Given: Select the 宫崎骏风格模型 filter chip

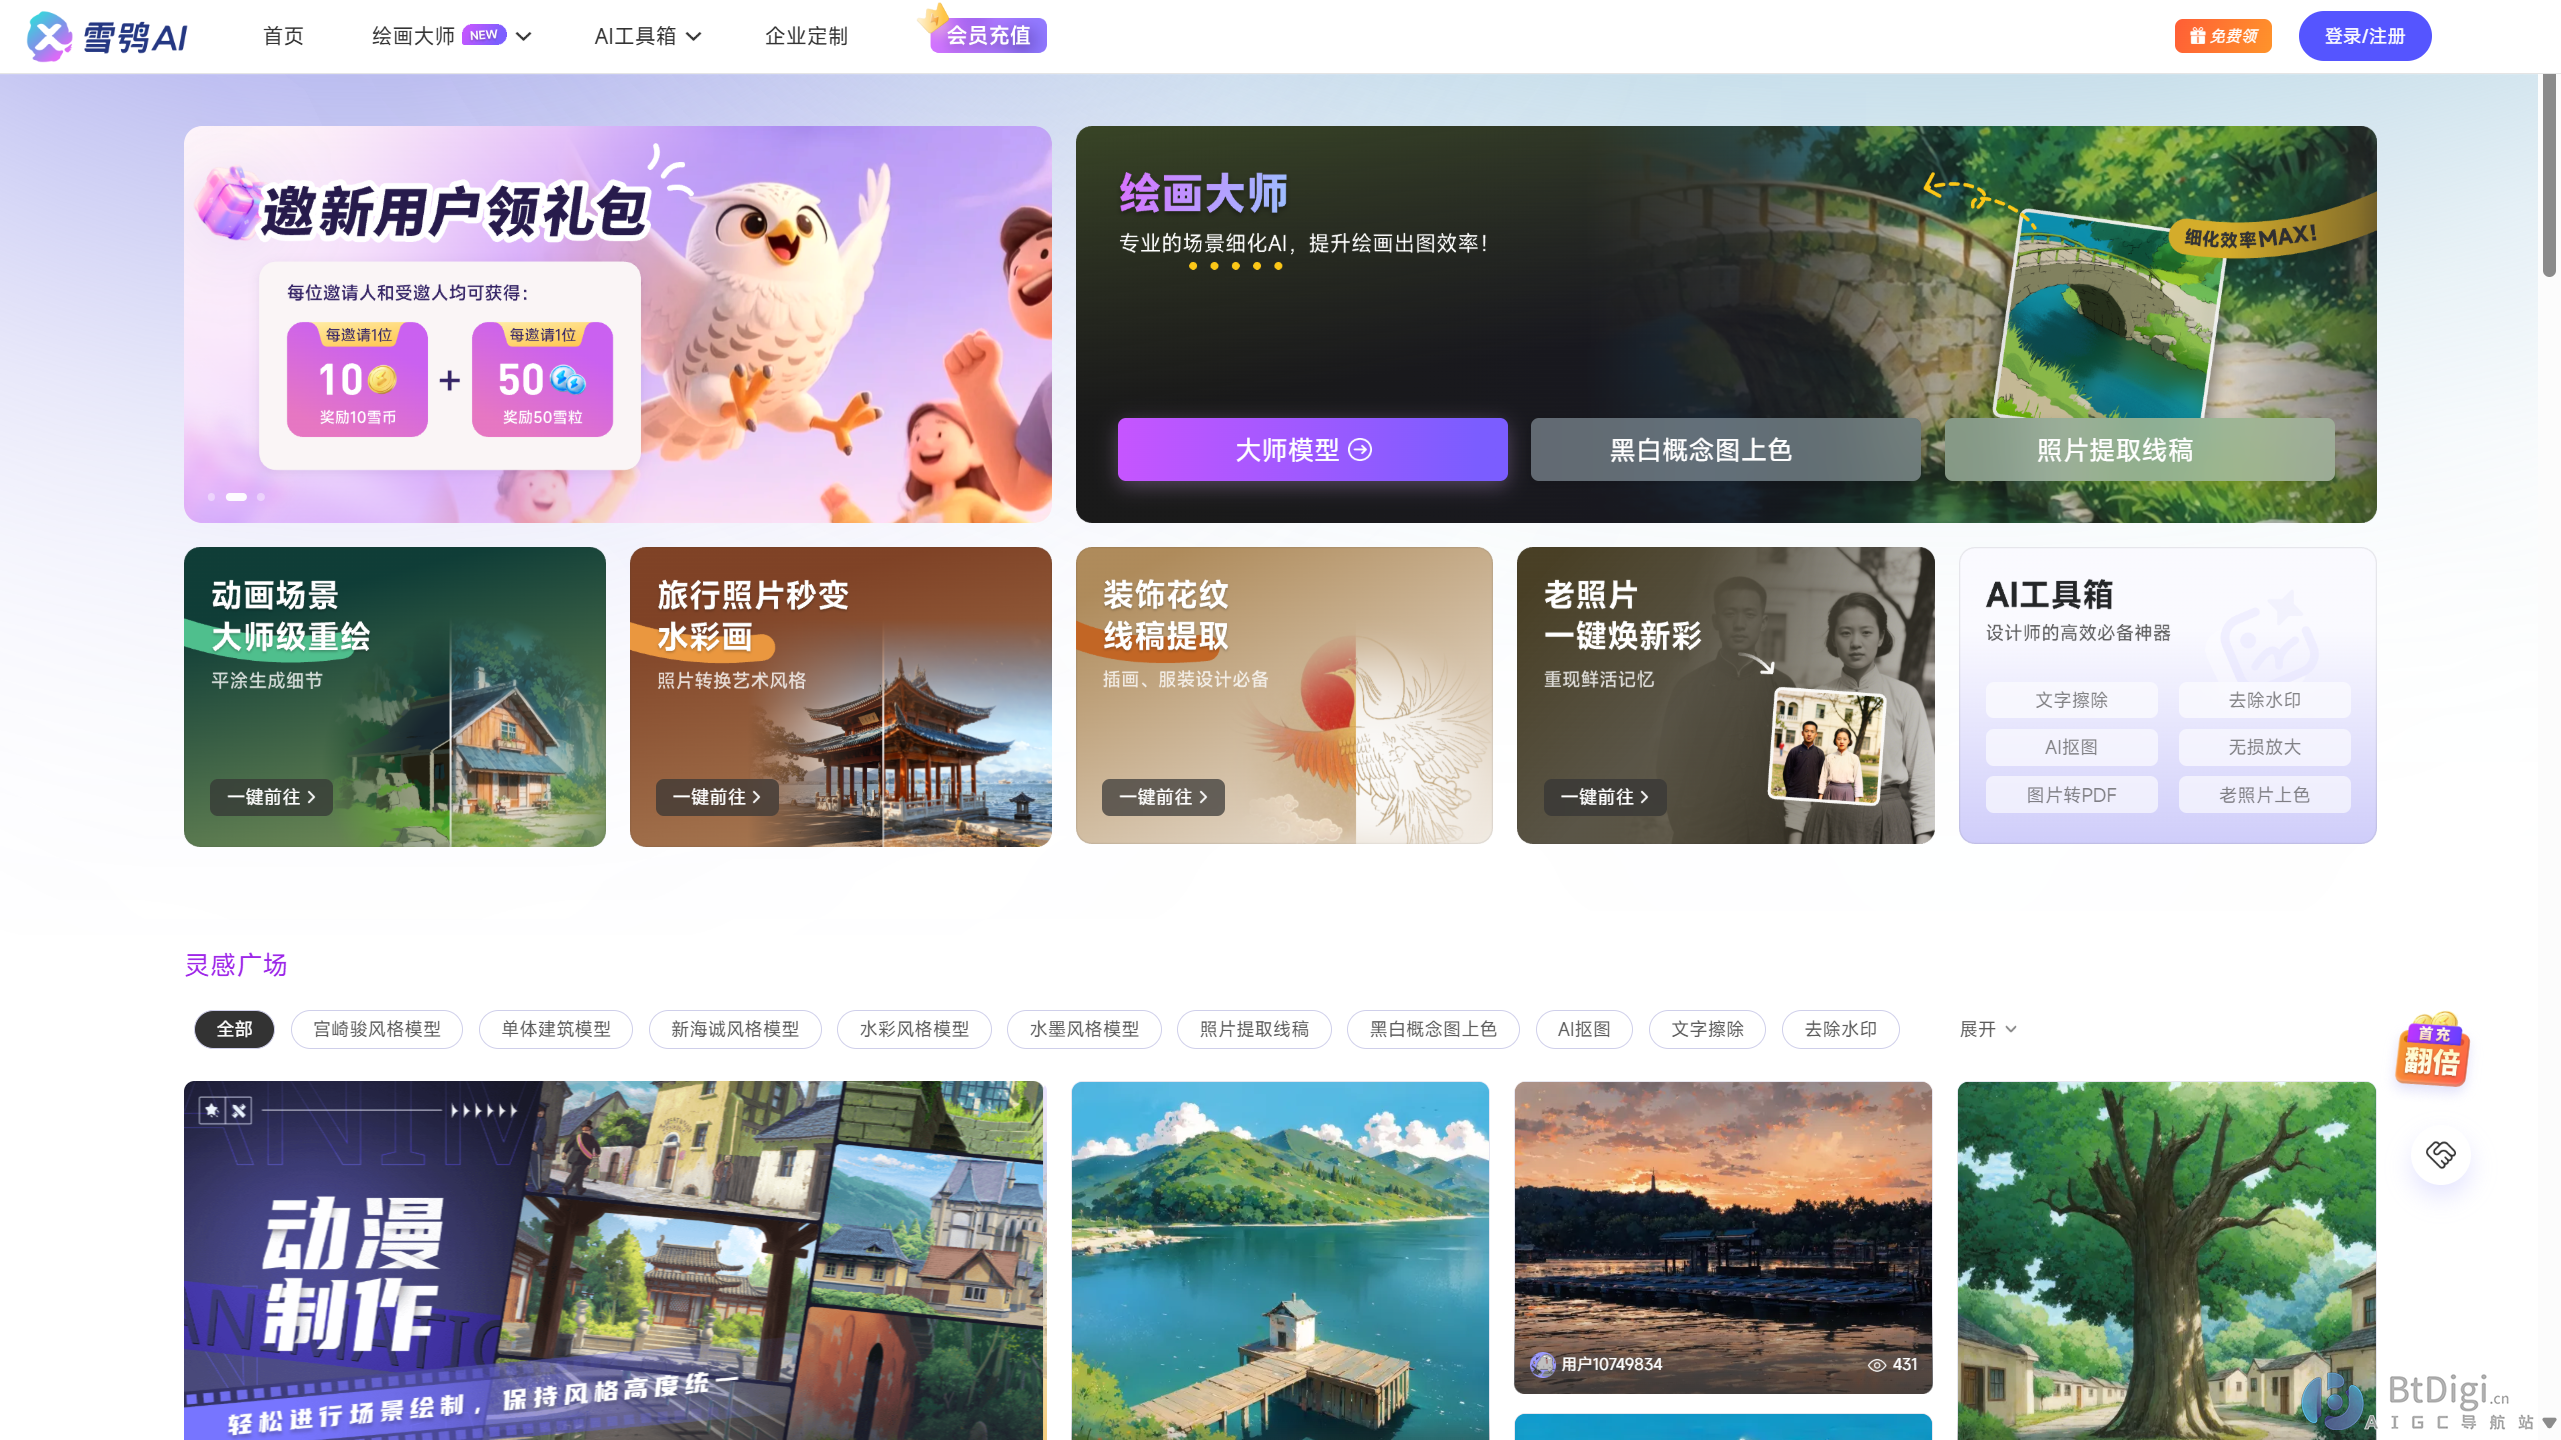Looking at the screenshot, I should pos(376,1029).
